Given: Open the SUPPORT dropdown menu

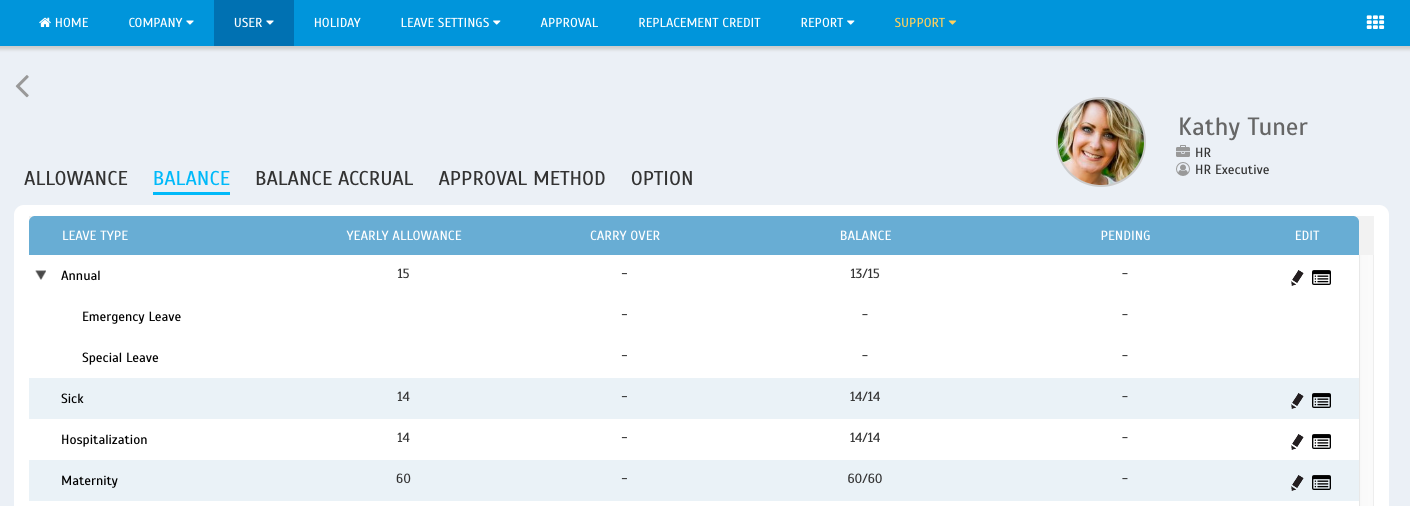Looking at the screenshot, I should click(925, 22).
